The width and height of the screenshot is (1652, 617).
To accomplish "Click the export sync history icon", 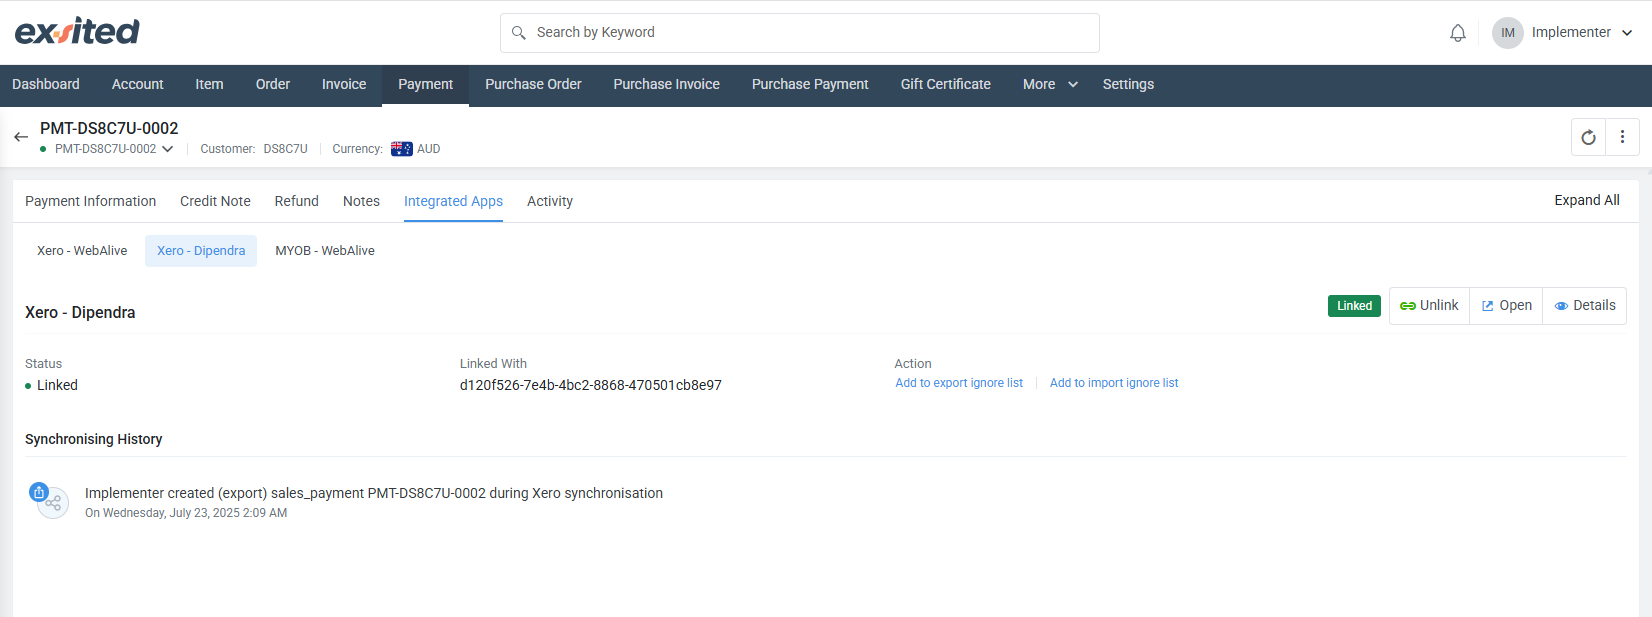I will 39,492.
